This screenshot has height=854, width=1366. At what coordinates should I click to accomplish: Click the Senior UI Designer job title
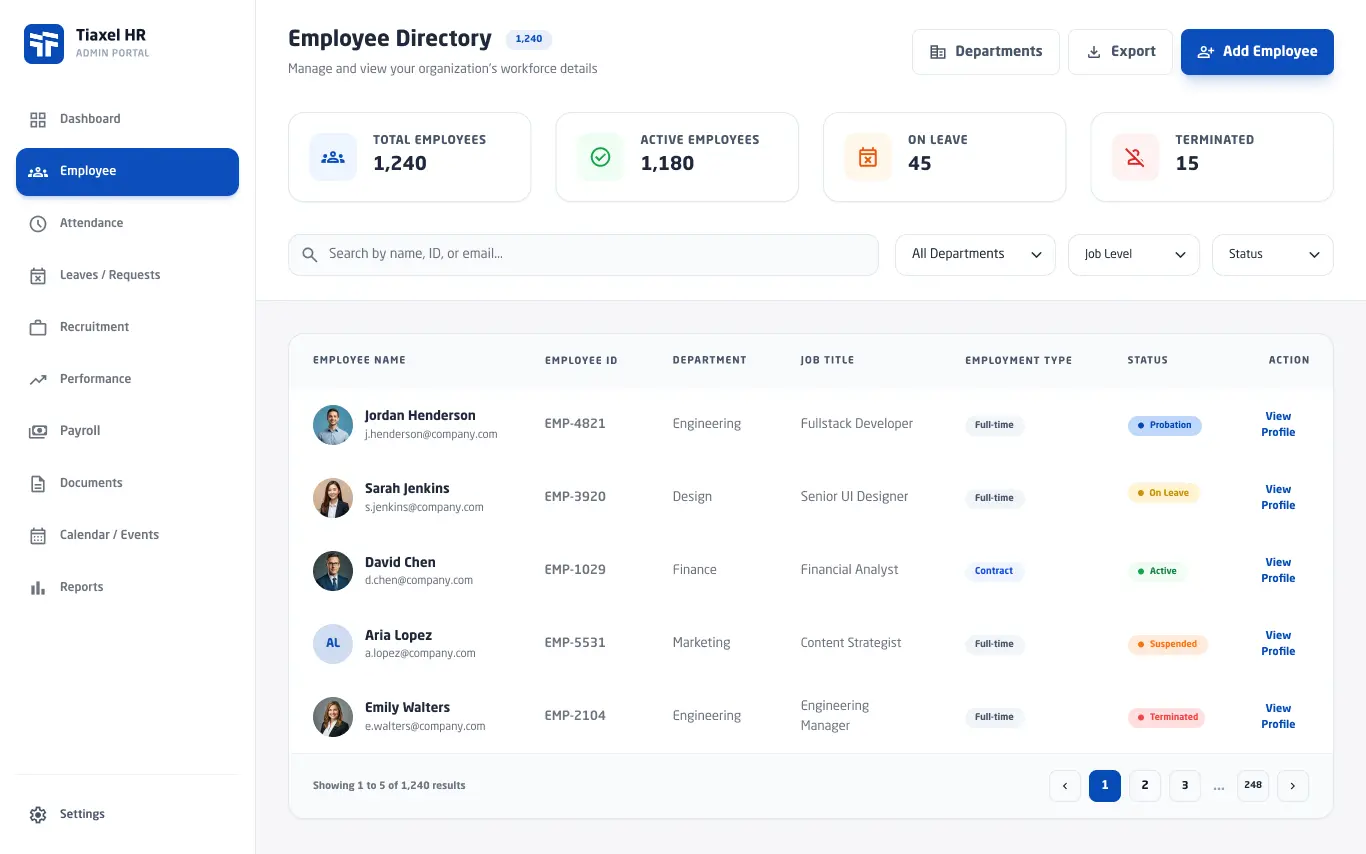coord(854,498)
